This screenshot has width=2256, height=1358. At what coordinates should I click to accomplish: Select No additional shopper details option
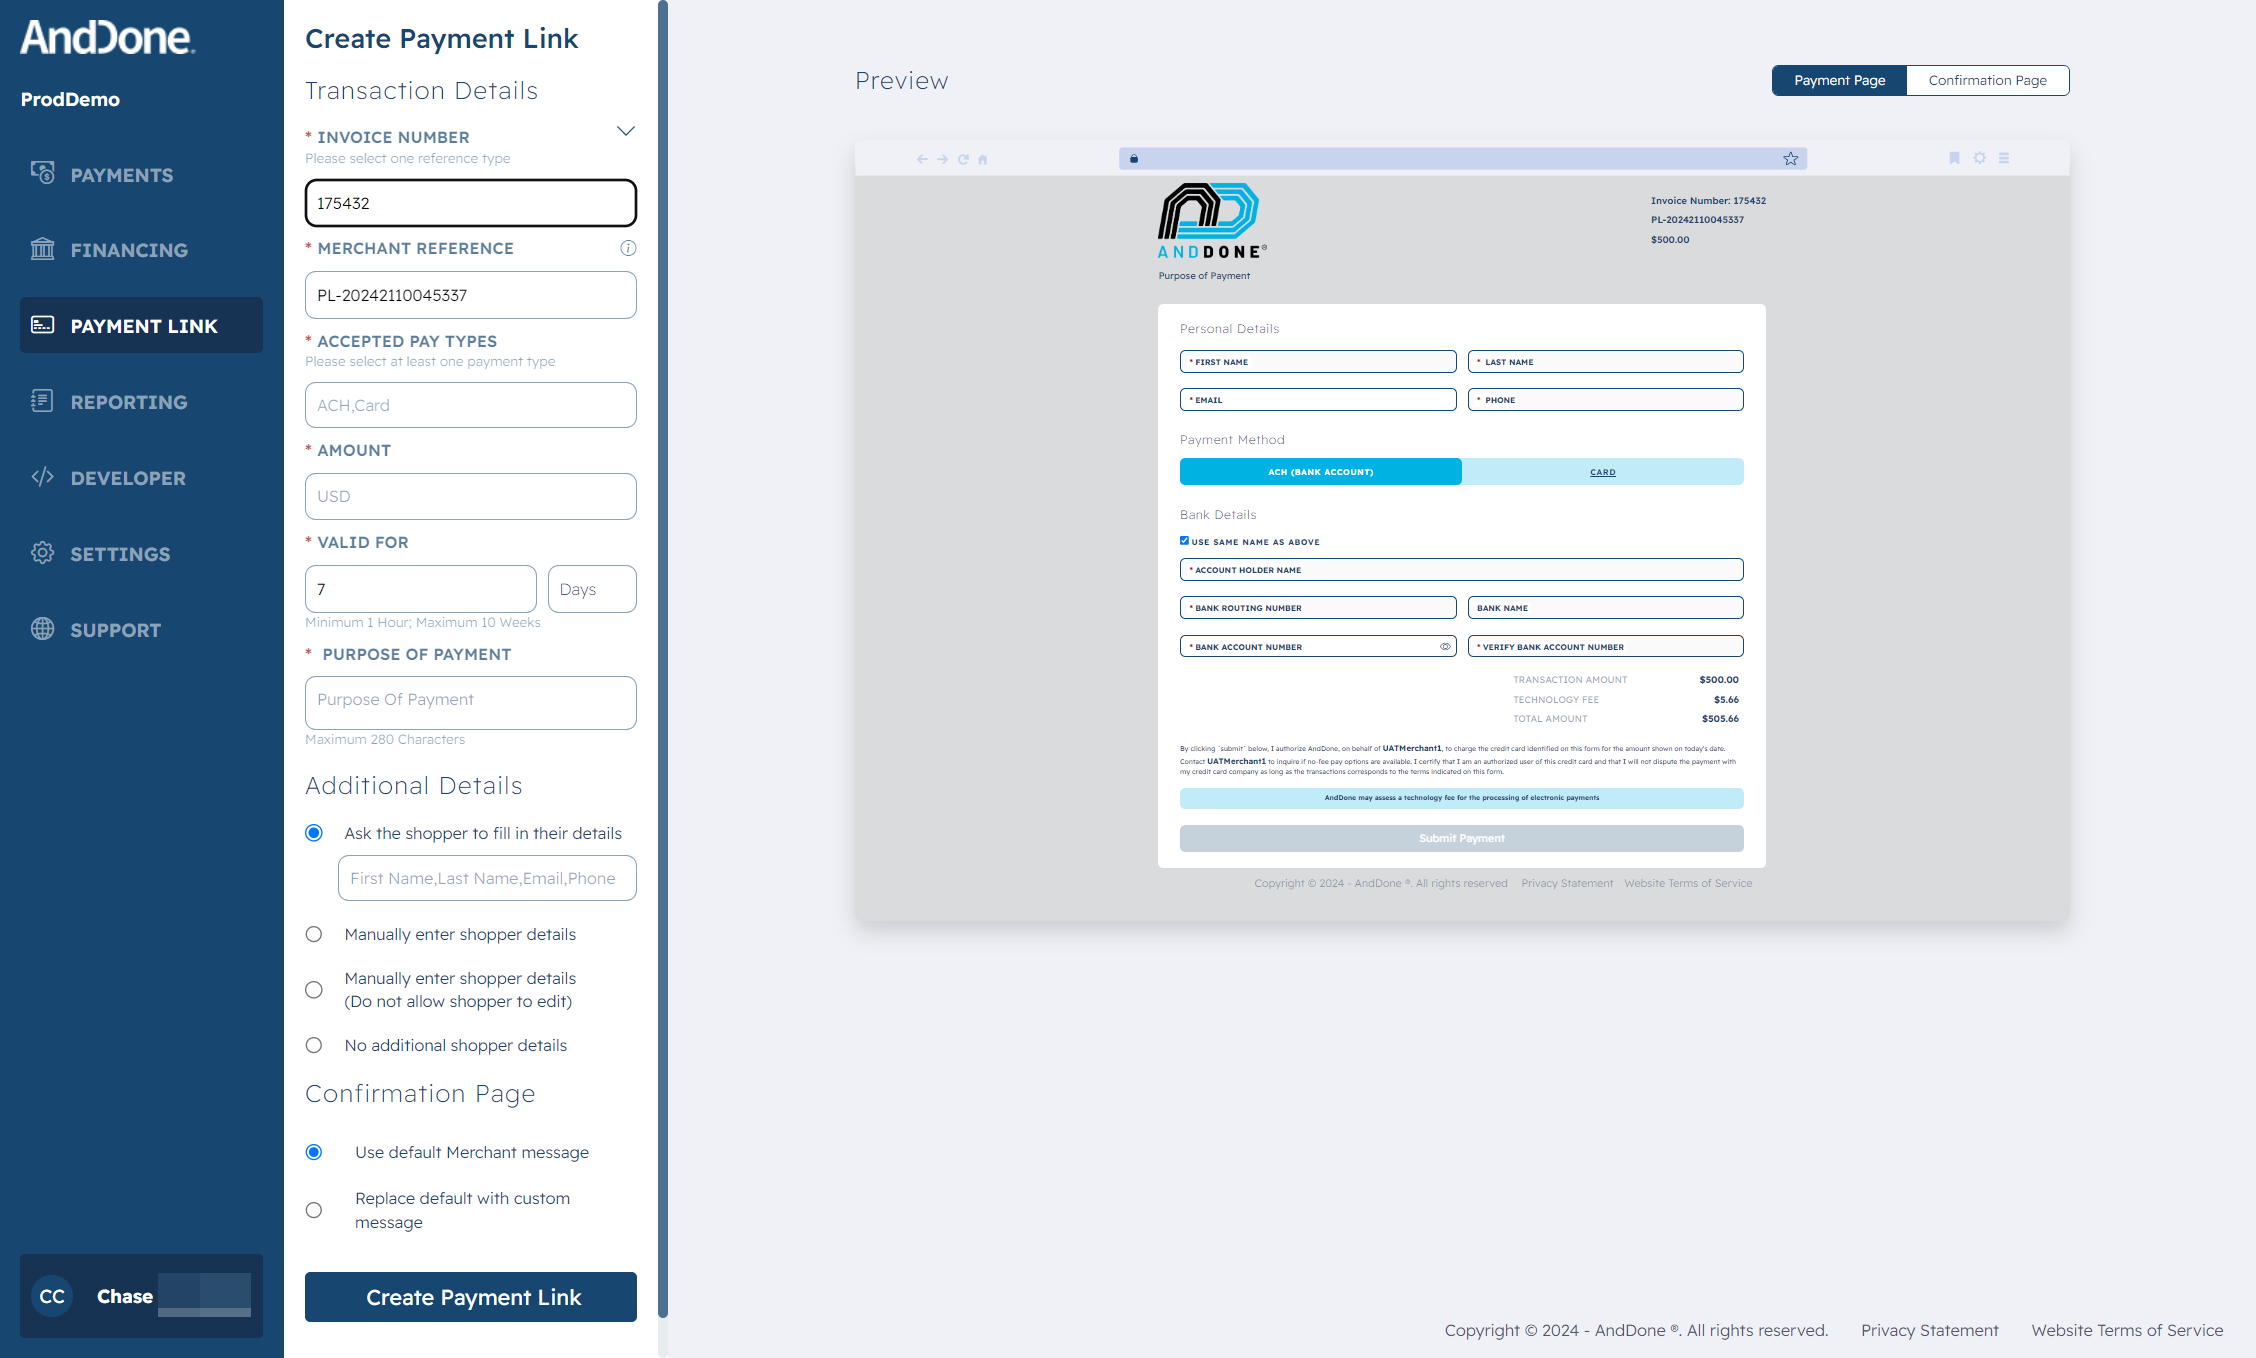pos(316,1044)
